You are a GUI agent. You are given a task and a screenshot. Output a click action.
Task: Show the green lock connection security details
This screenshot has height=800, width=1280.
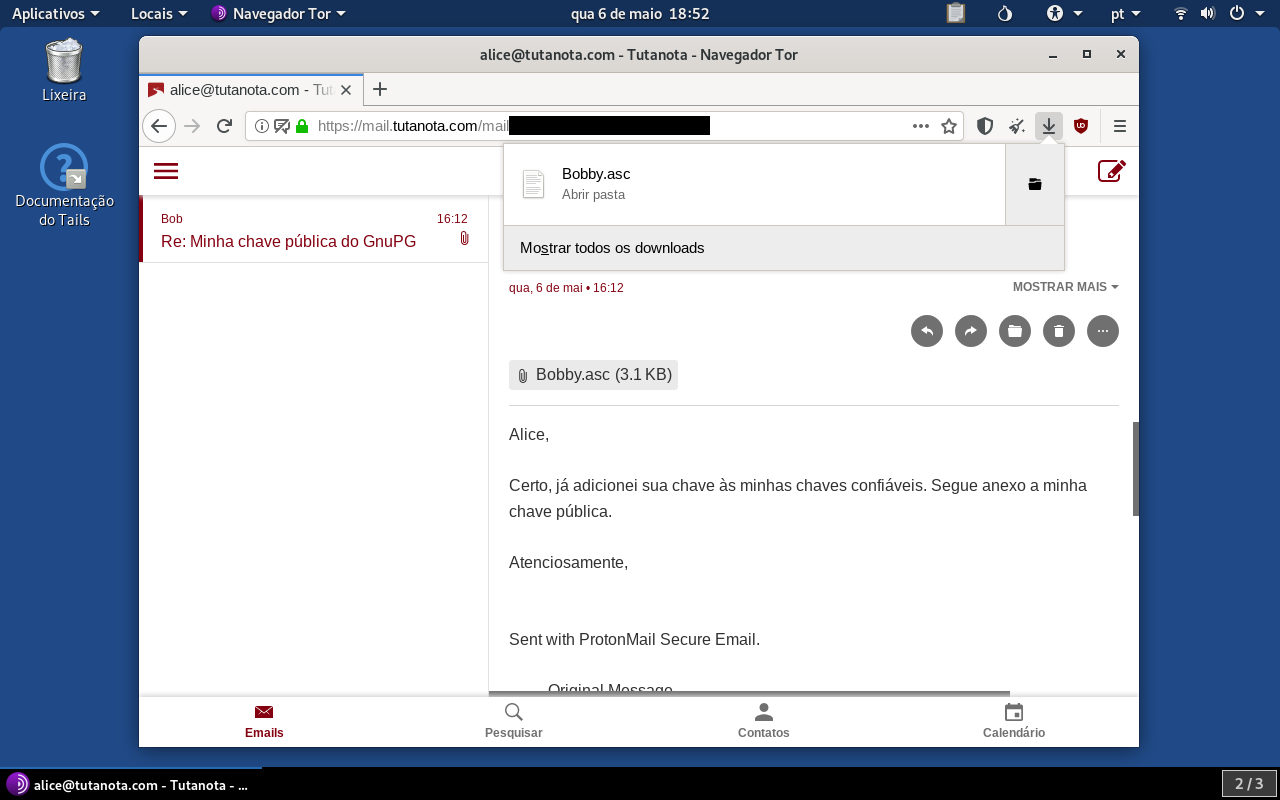click(302, 126)
